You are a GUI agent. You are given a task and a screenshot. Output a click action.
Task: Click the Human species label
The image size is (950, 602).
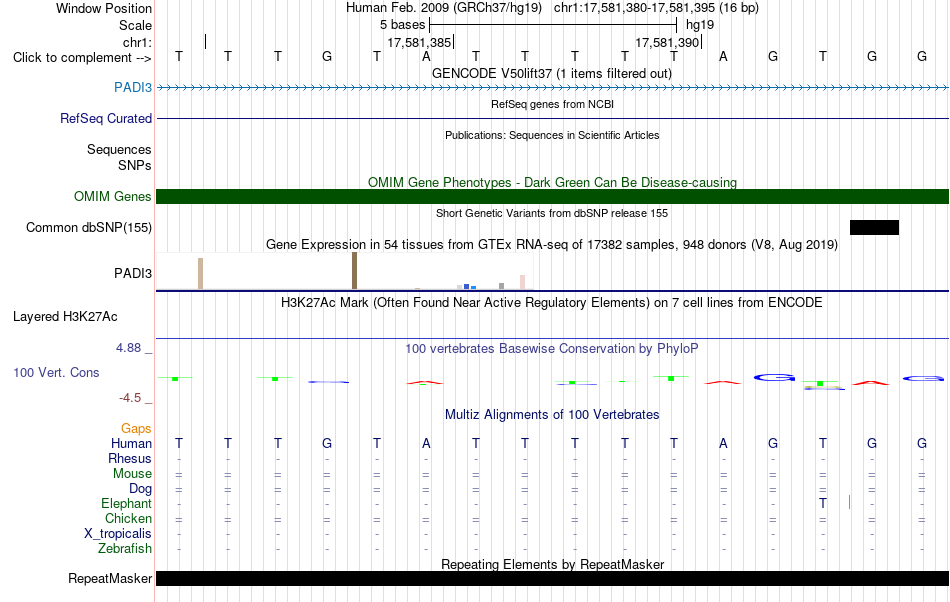[131, 443]
